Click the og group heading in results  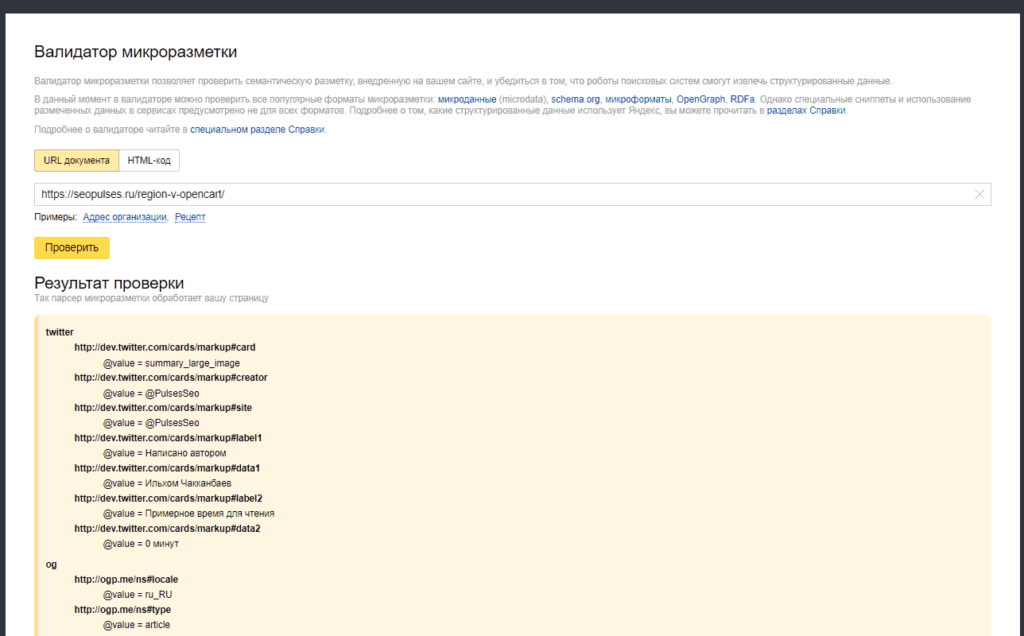[51, 564]
